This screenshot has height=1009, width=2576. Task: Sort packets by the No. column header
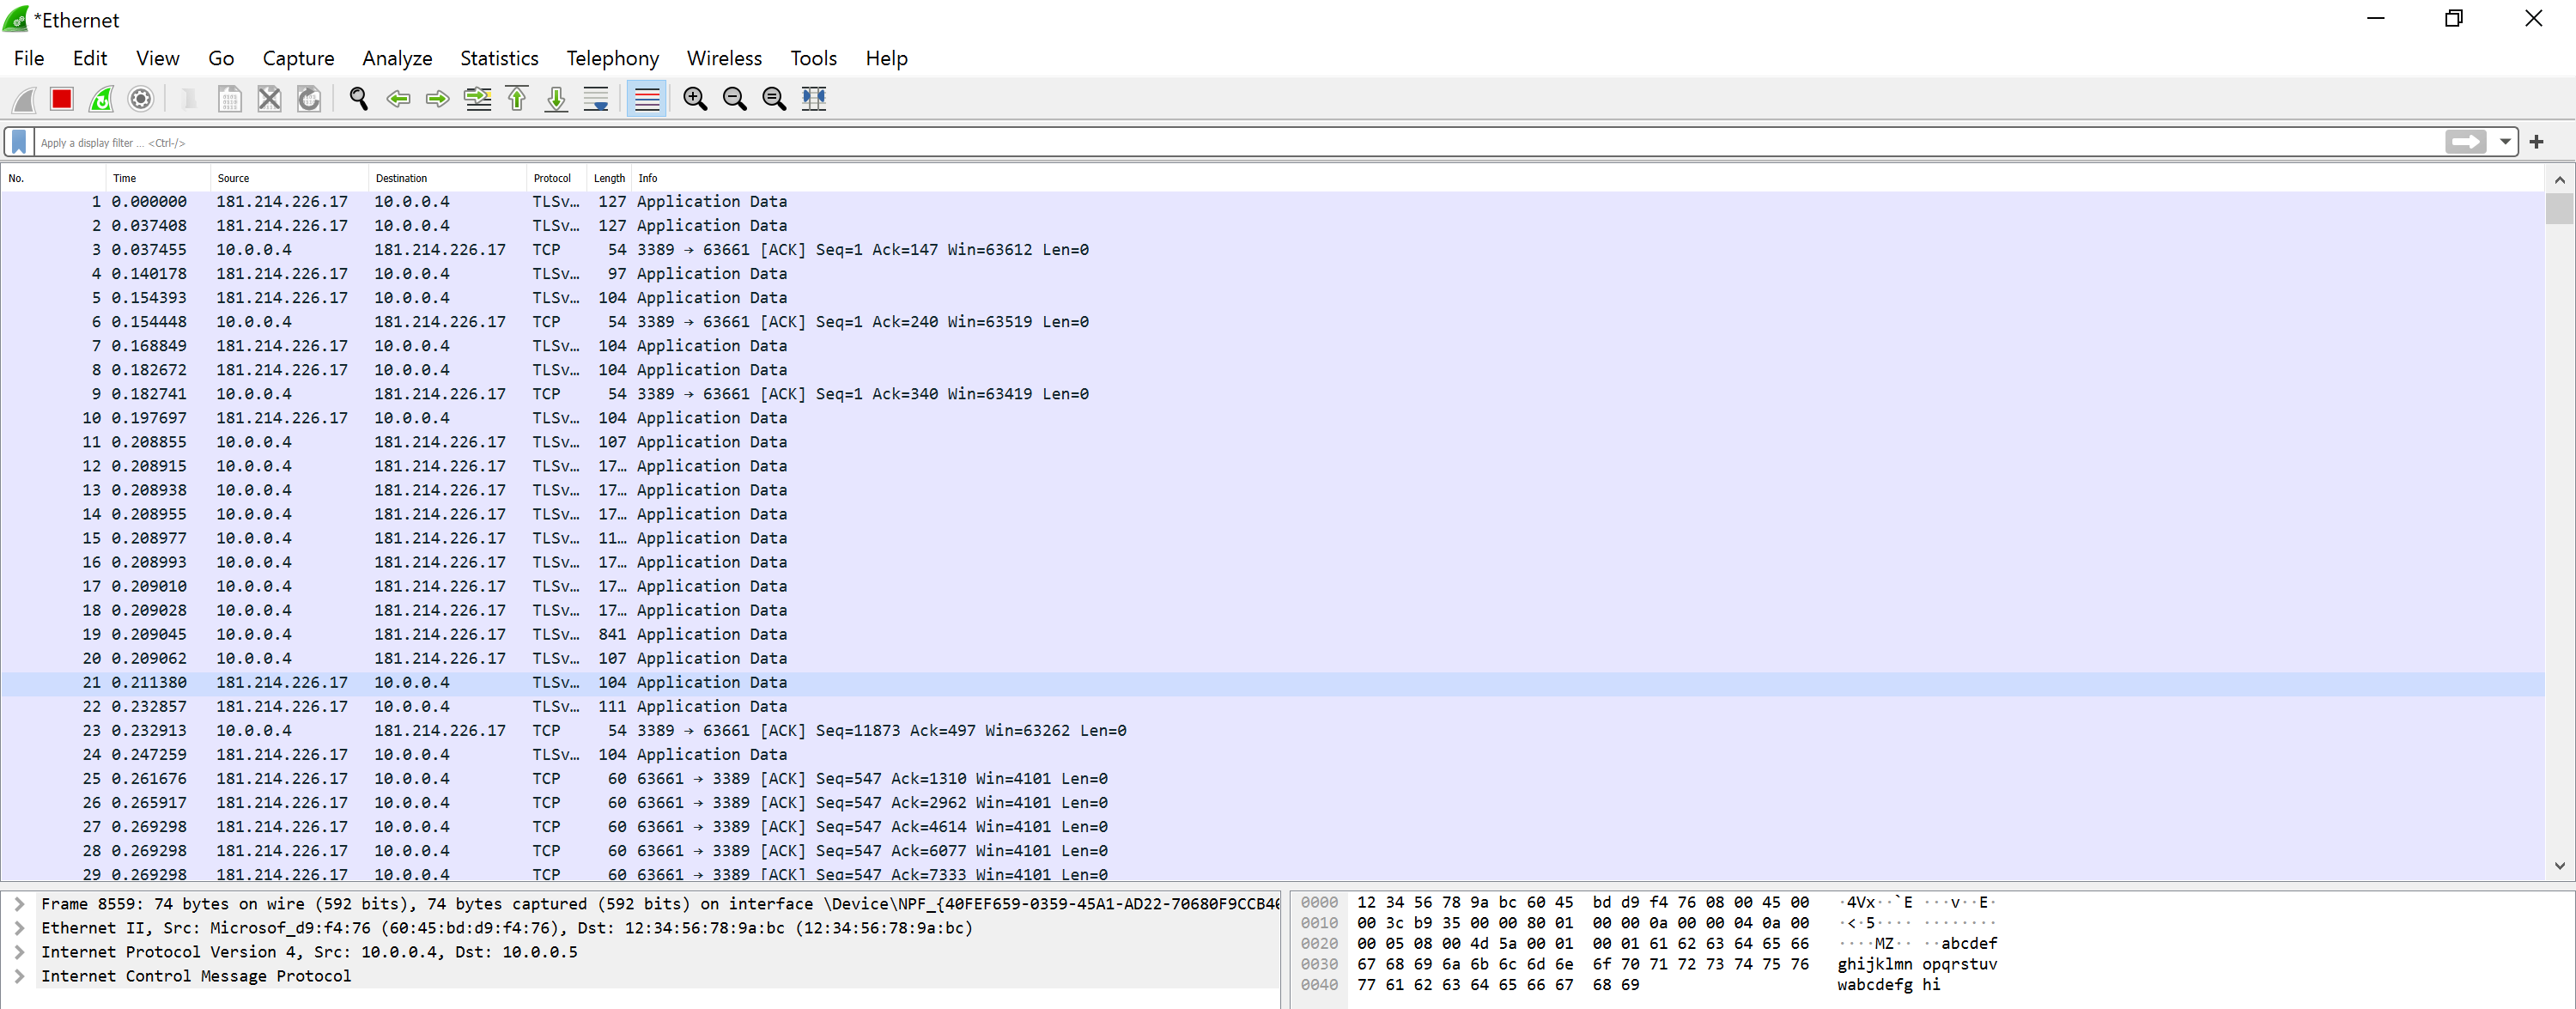(x=53, y=178)
